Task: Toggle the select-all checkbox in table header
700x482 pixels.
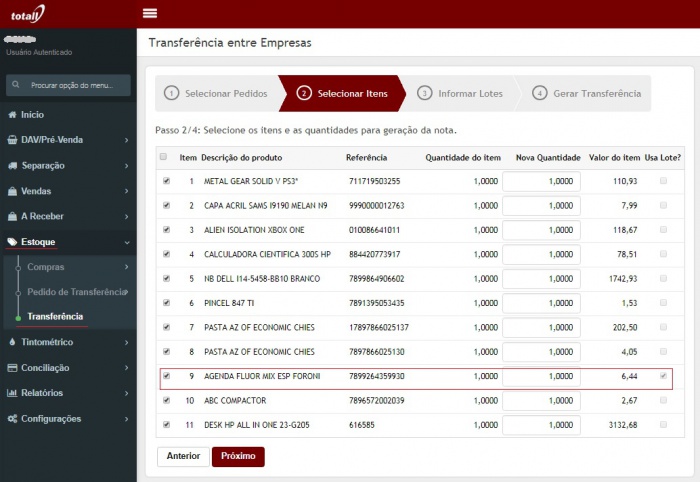Action: pyautogui.click(x=164, y=158)
